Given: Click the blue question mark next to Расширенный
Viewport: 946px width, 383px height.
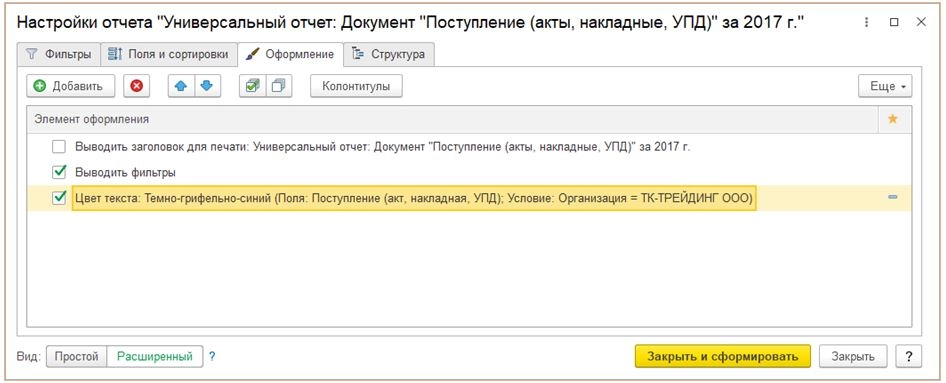Looking at the screenshot, I should (212, 356).
